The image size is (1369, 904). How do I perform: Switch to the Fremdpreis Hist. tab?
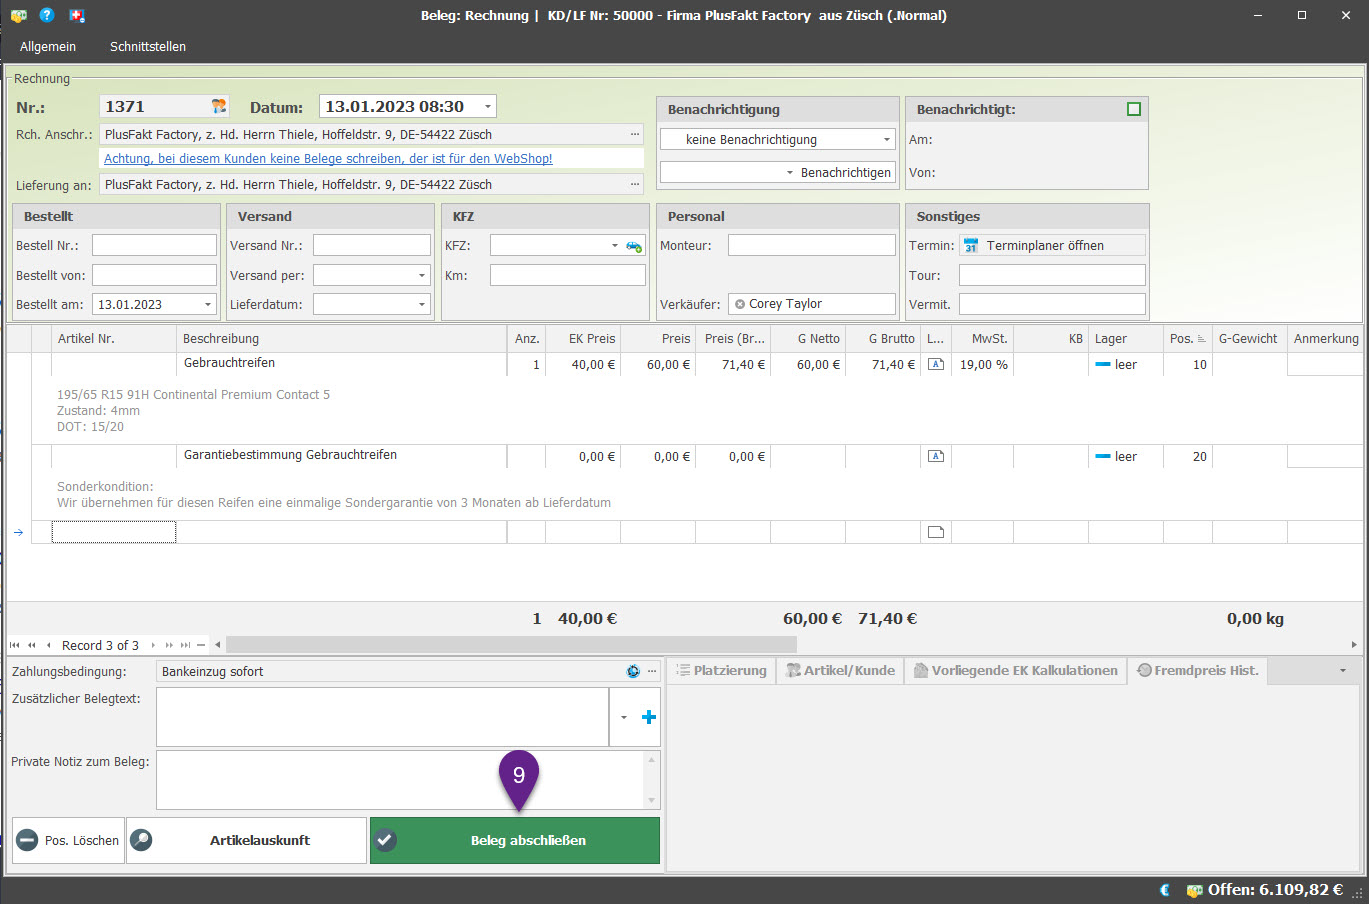pos(1198,671)
